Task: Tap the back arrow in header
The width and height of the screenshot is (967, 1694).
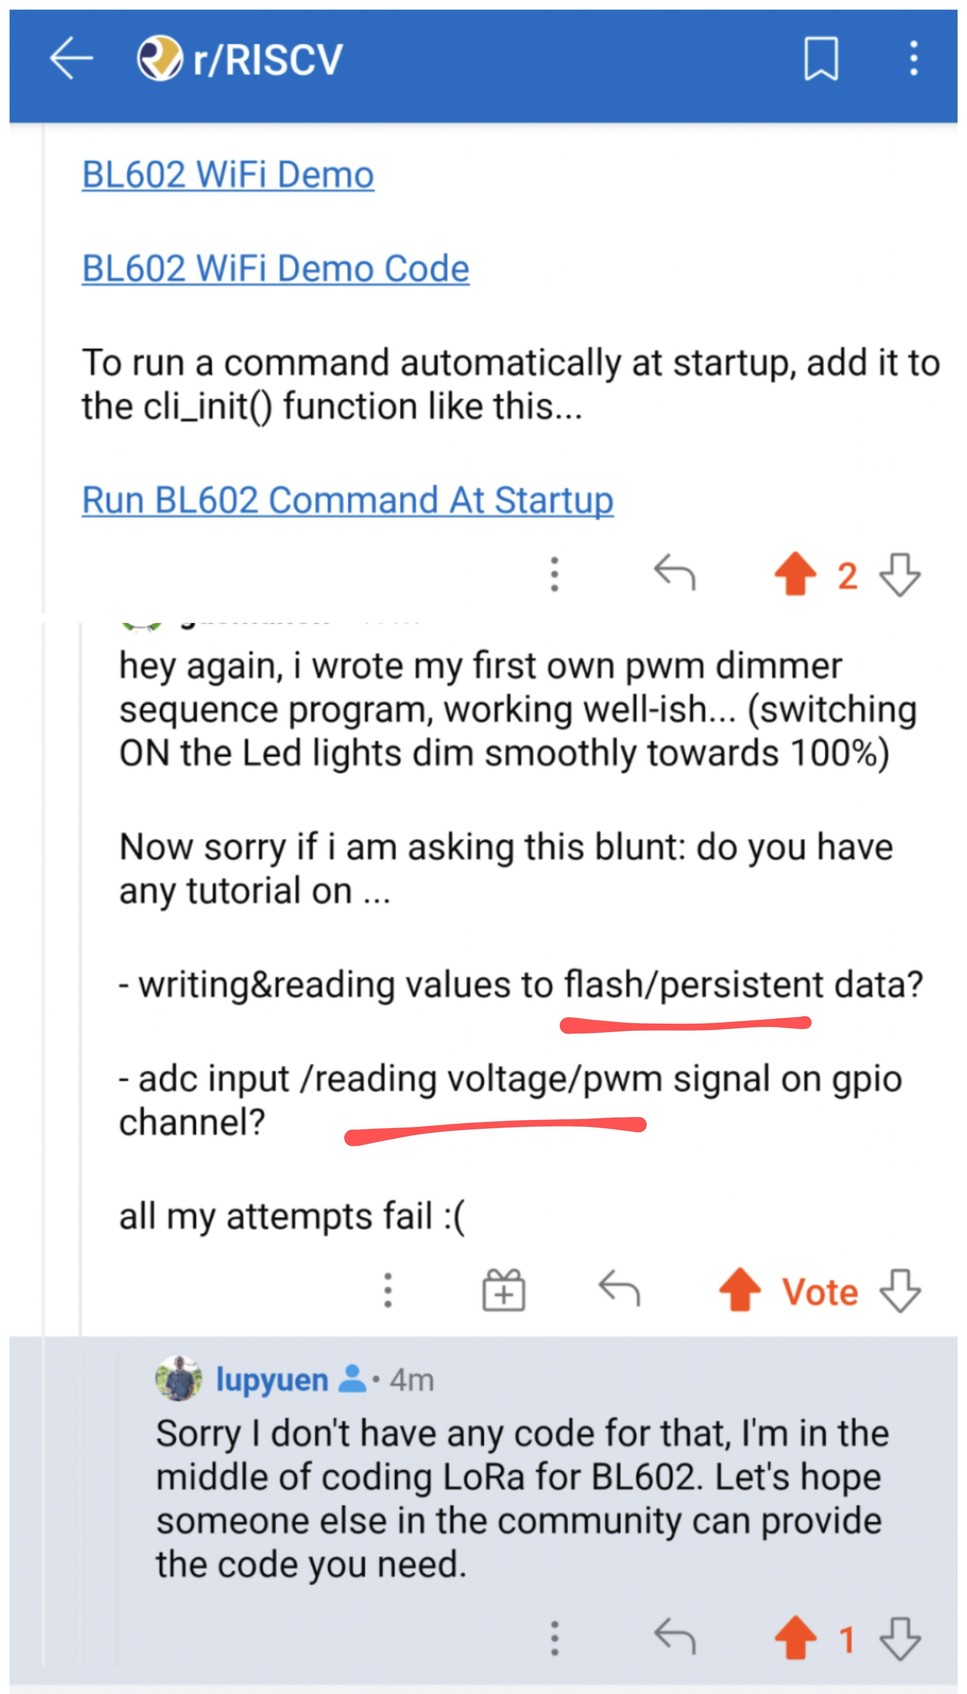Action: pos(71,58)
